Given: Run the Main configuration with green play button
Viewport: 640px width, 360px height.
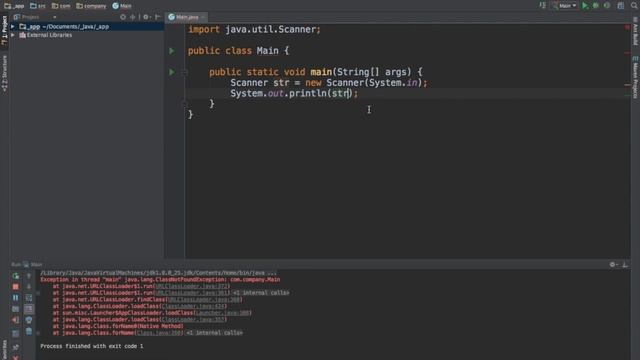Looking at the screenshot, I should pyautogui.click(x=585, y=6).
